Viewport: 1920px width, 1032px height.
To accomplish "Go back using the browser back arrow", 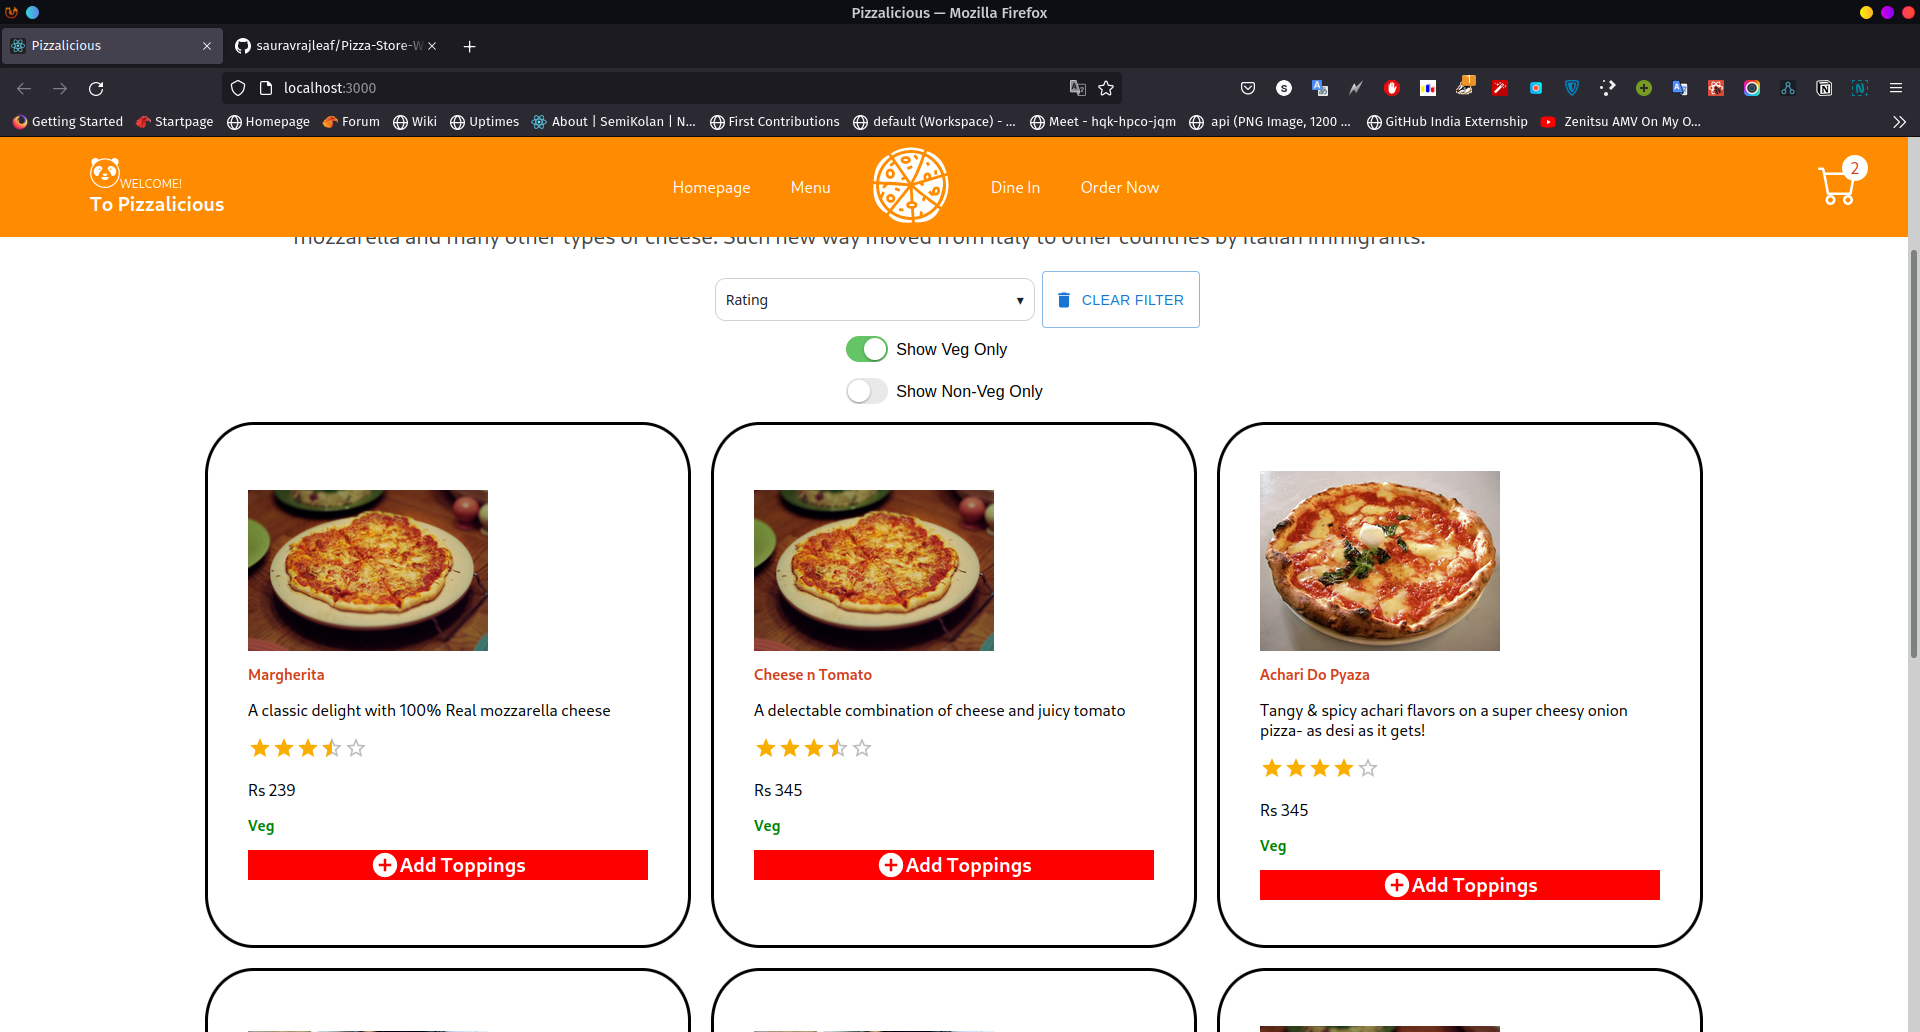I will point(24,88).
